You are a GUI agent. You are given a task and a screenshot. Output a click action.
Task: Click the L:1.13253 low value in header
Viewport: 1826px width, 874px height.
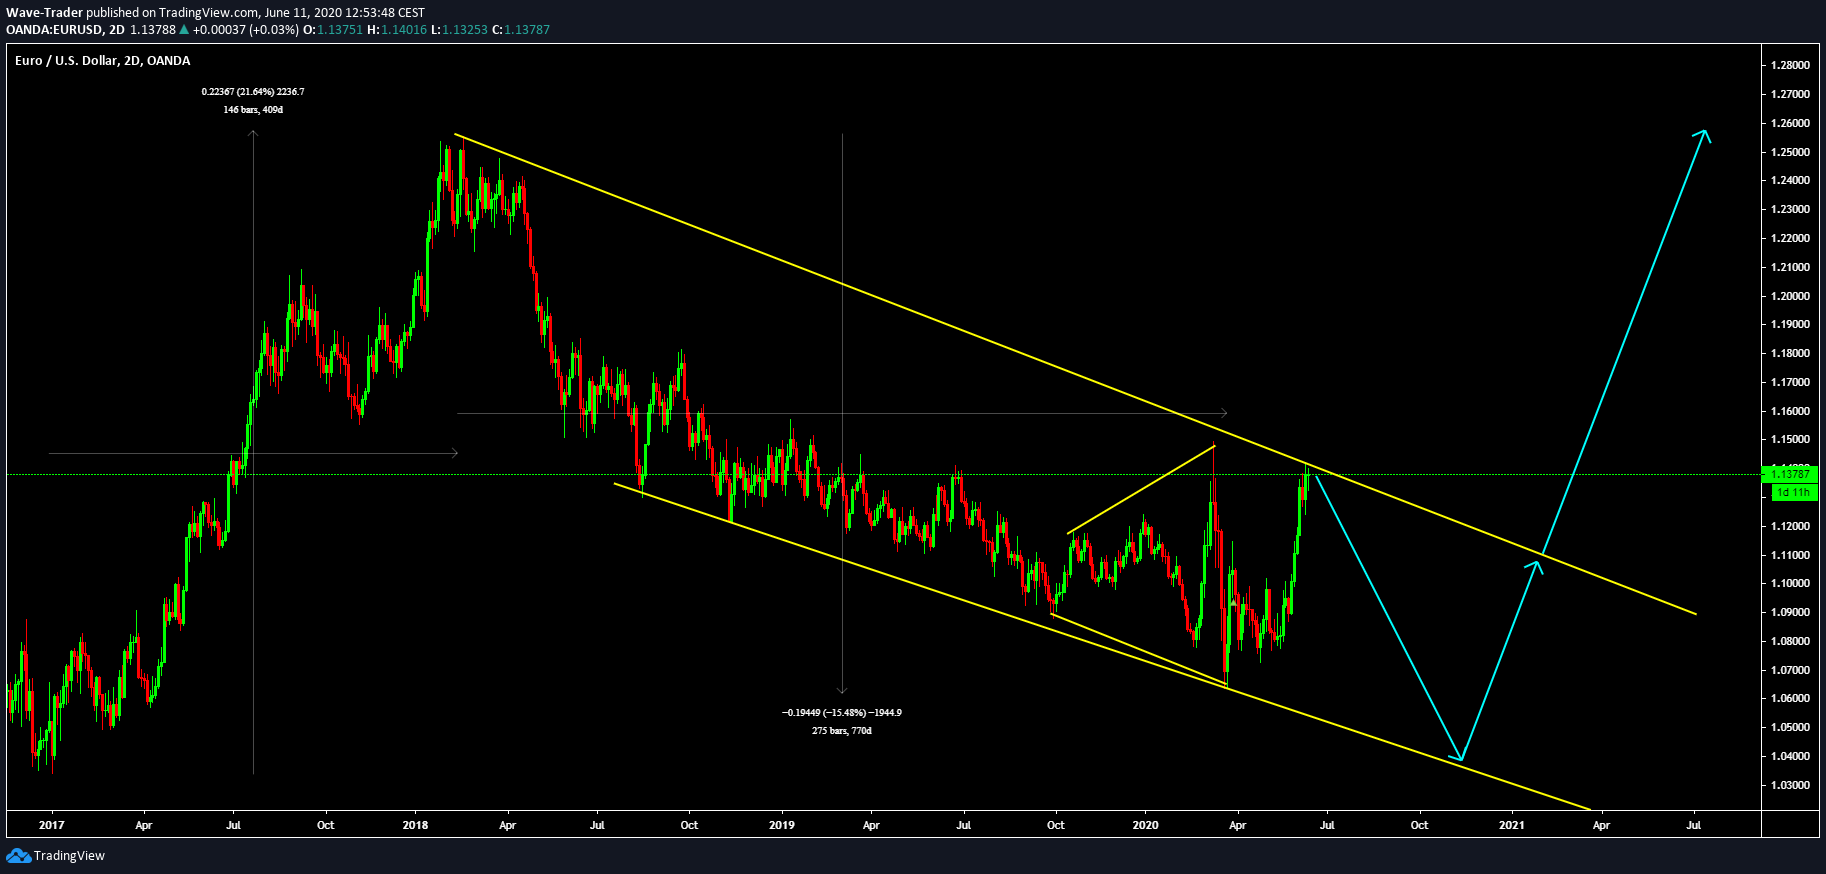point(459,30)
